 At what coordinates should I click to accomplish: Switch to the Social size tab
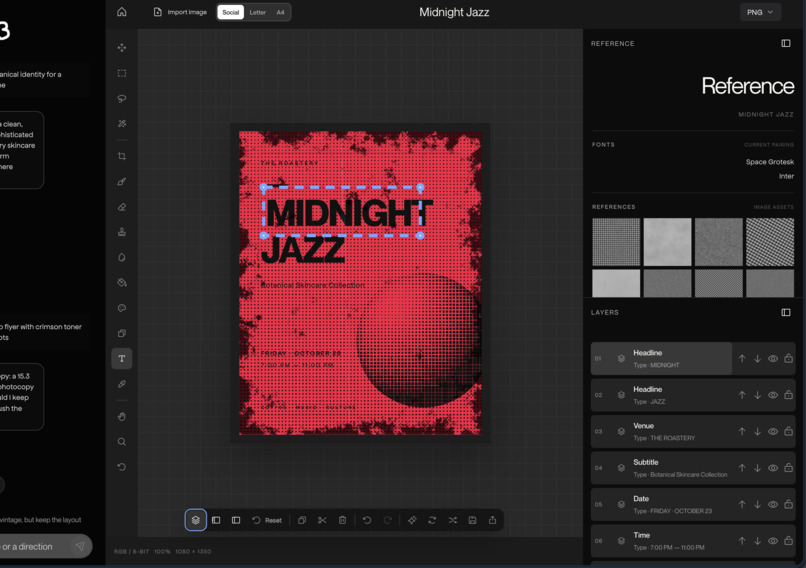point(230,12)
